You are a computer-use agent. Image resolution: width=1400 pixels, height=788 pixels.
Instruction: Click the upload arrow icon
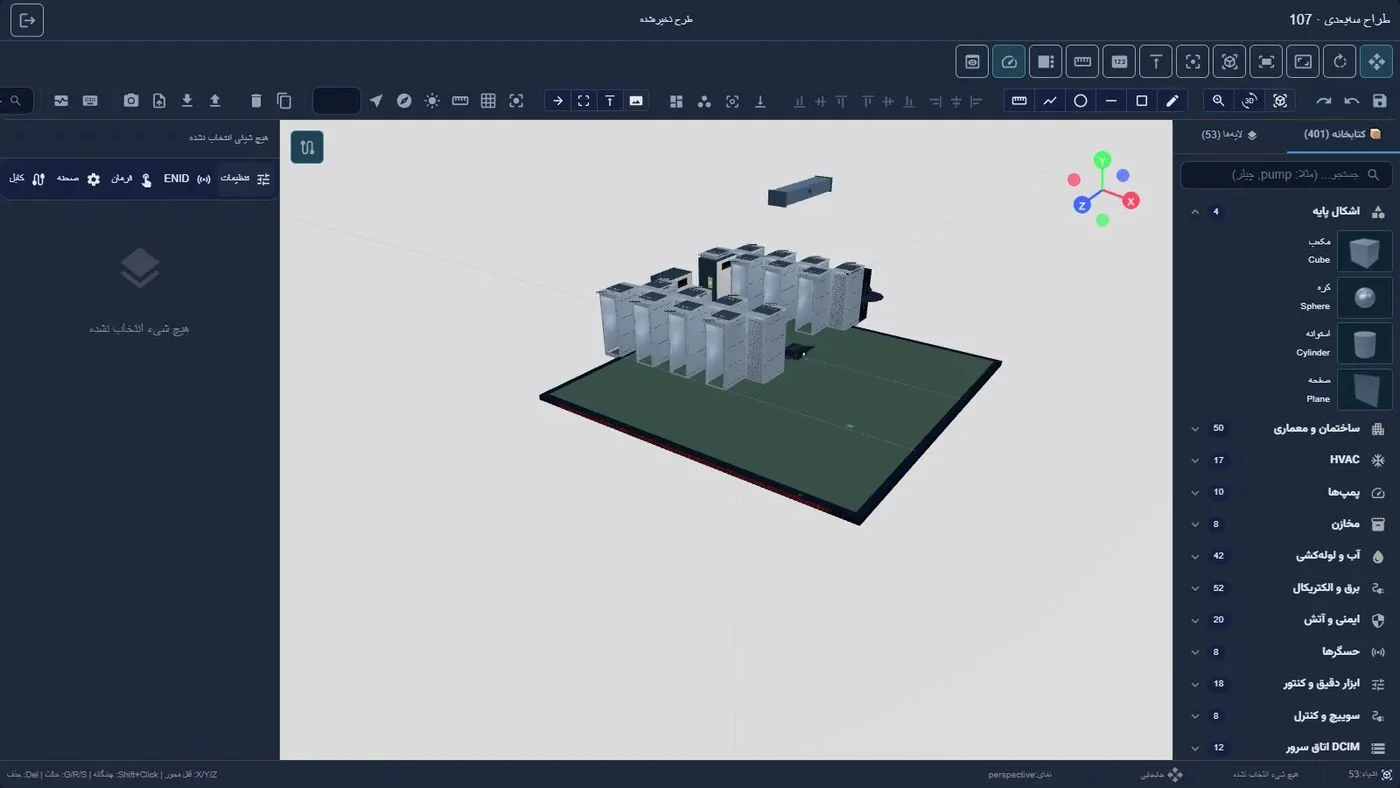tap(215, 101)
